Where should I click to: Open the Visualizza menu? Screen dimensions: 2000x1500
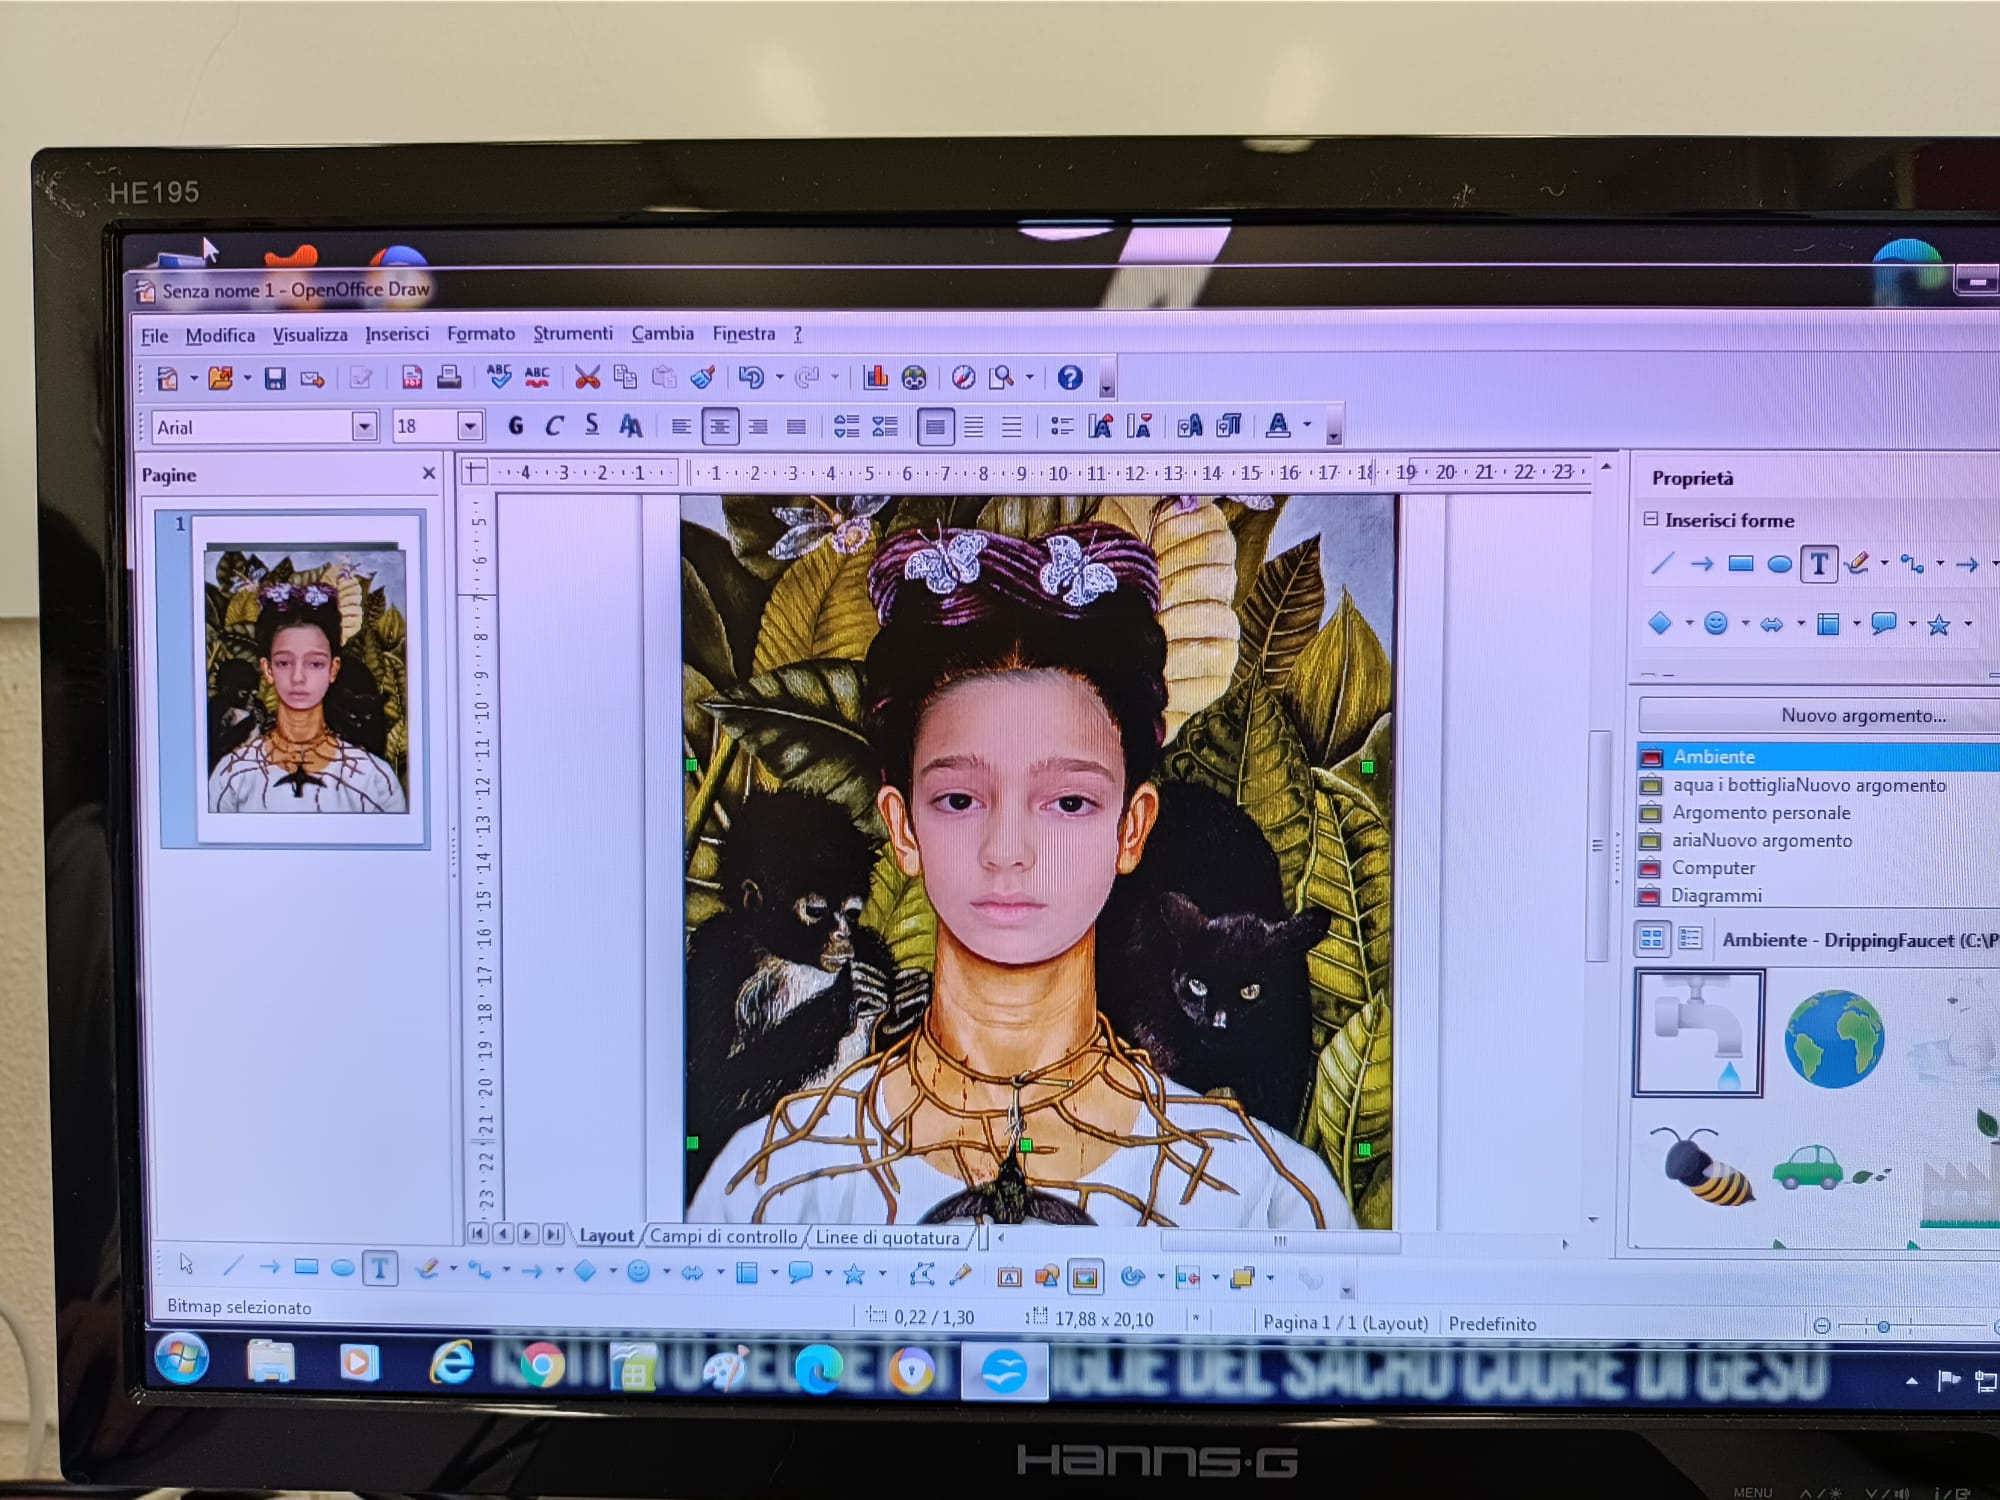click(x=310, y=334)
